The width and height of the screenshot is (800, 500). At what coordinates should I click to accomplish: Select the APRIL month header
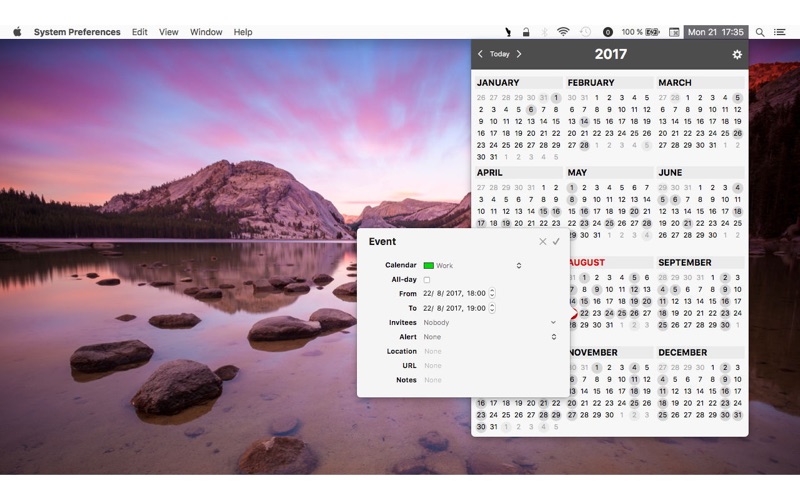click(x=518, y=172)
